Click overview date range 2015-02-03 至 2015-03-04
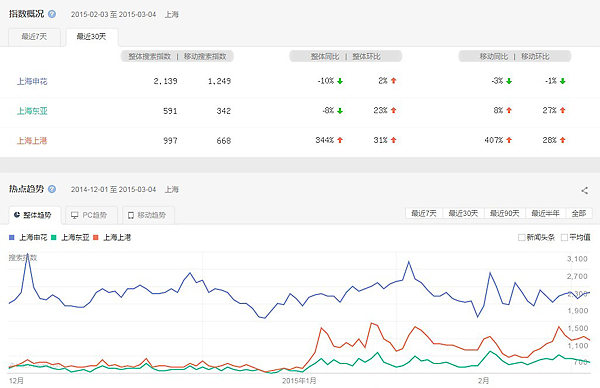The width and height of the screenshot is (600, 388). (x=114, y=15)
